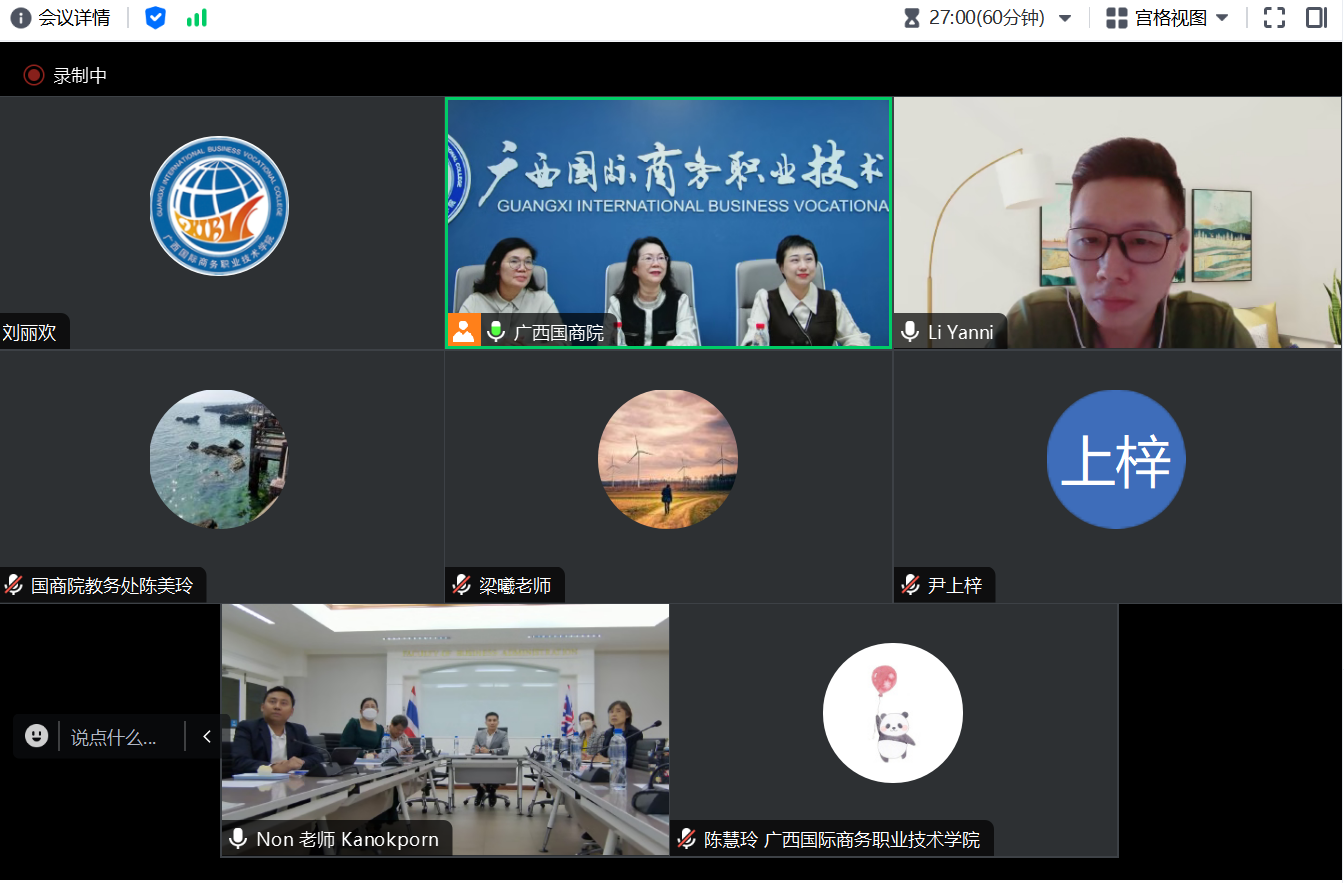Click the blue security shield icon
The width and height of the screenshot is (1344, 883).
point(155,18)
